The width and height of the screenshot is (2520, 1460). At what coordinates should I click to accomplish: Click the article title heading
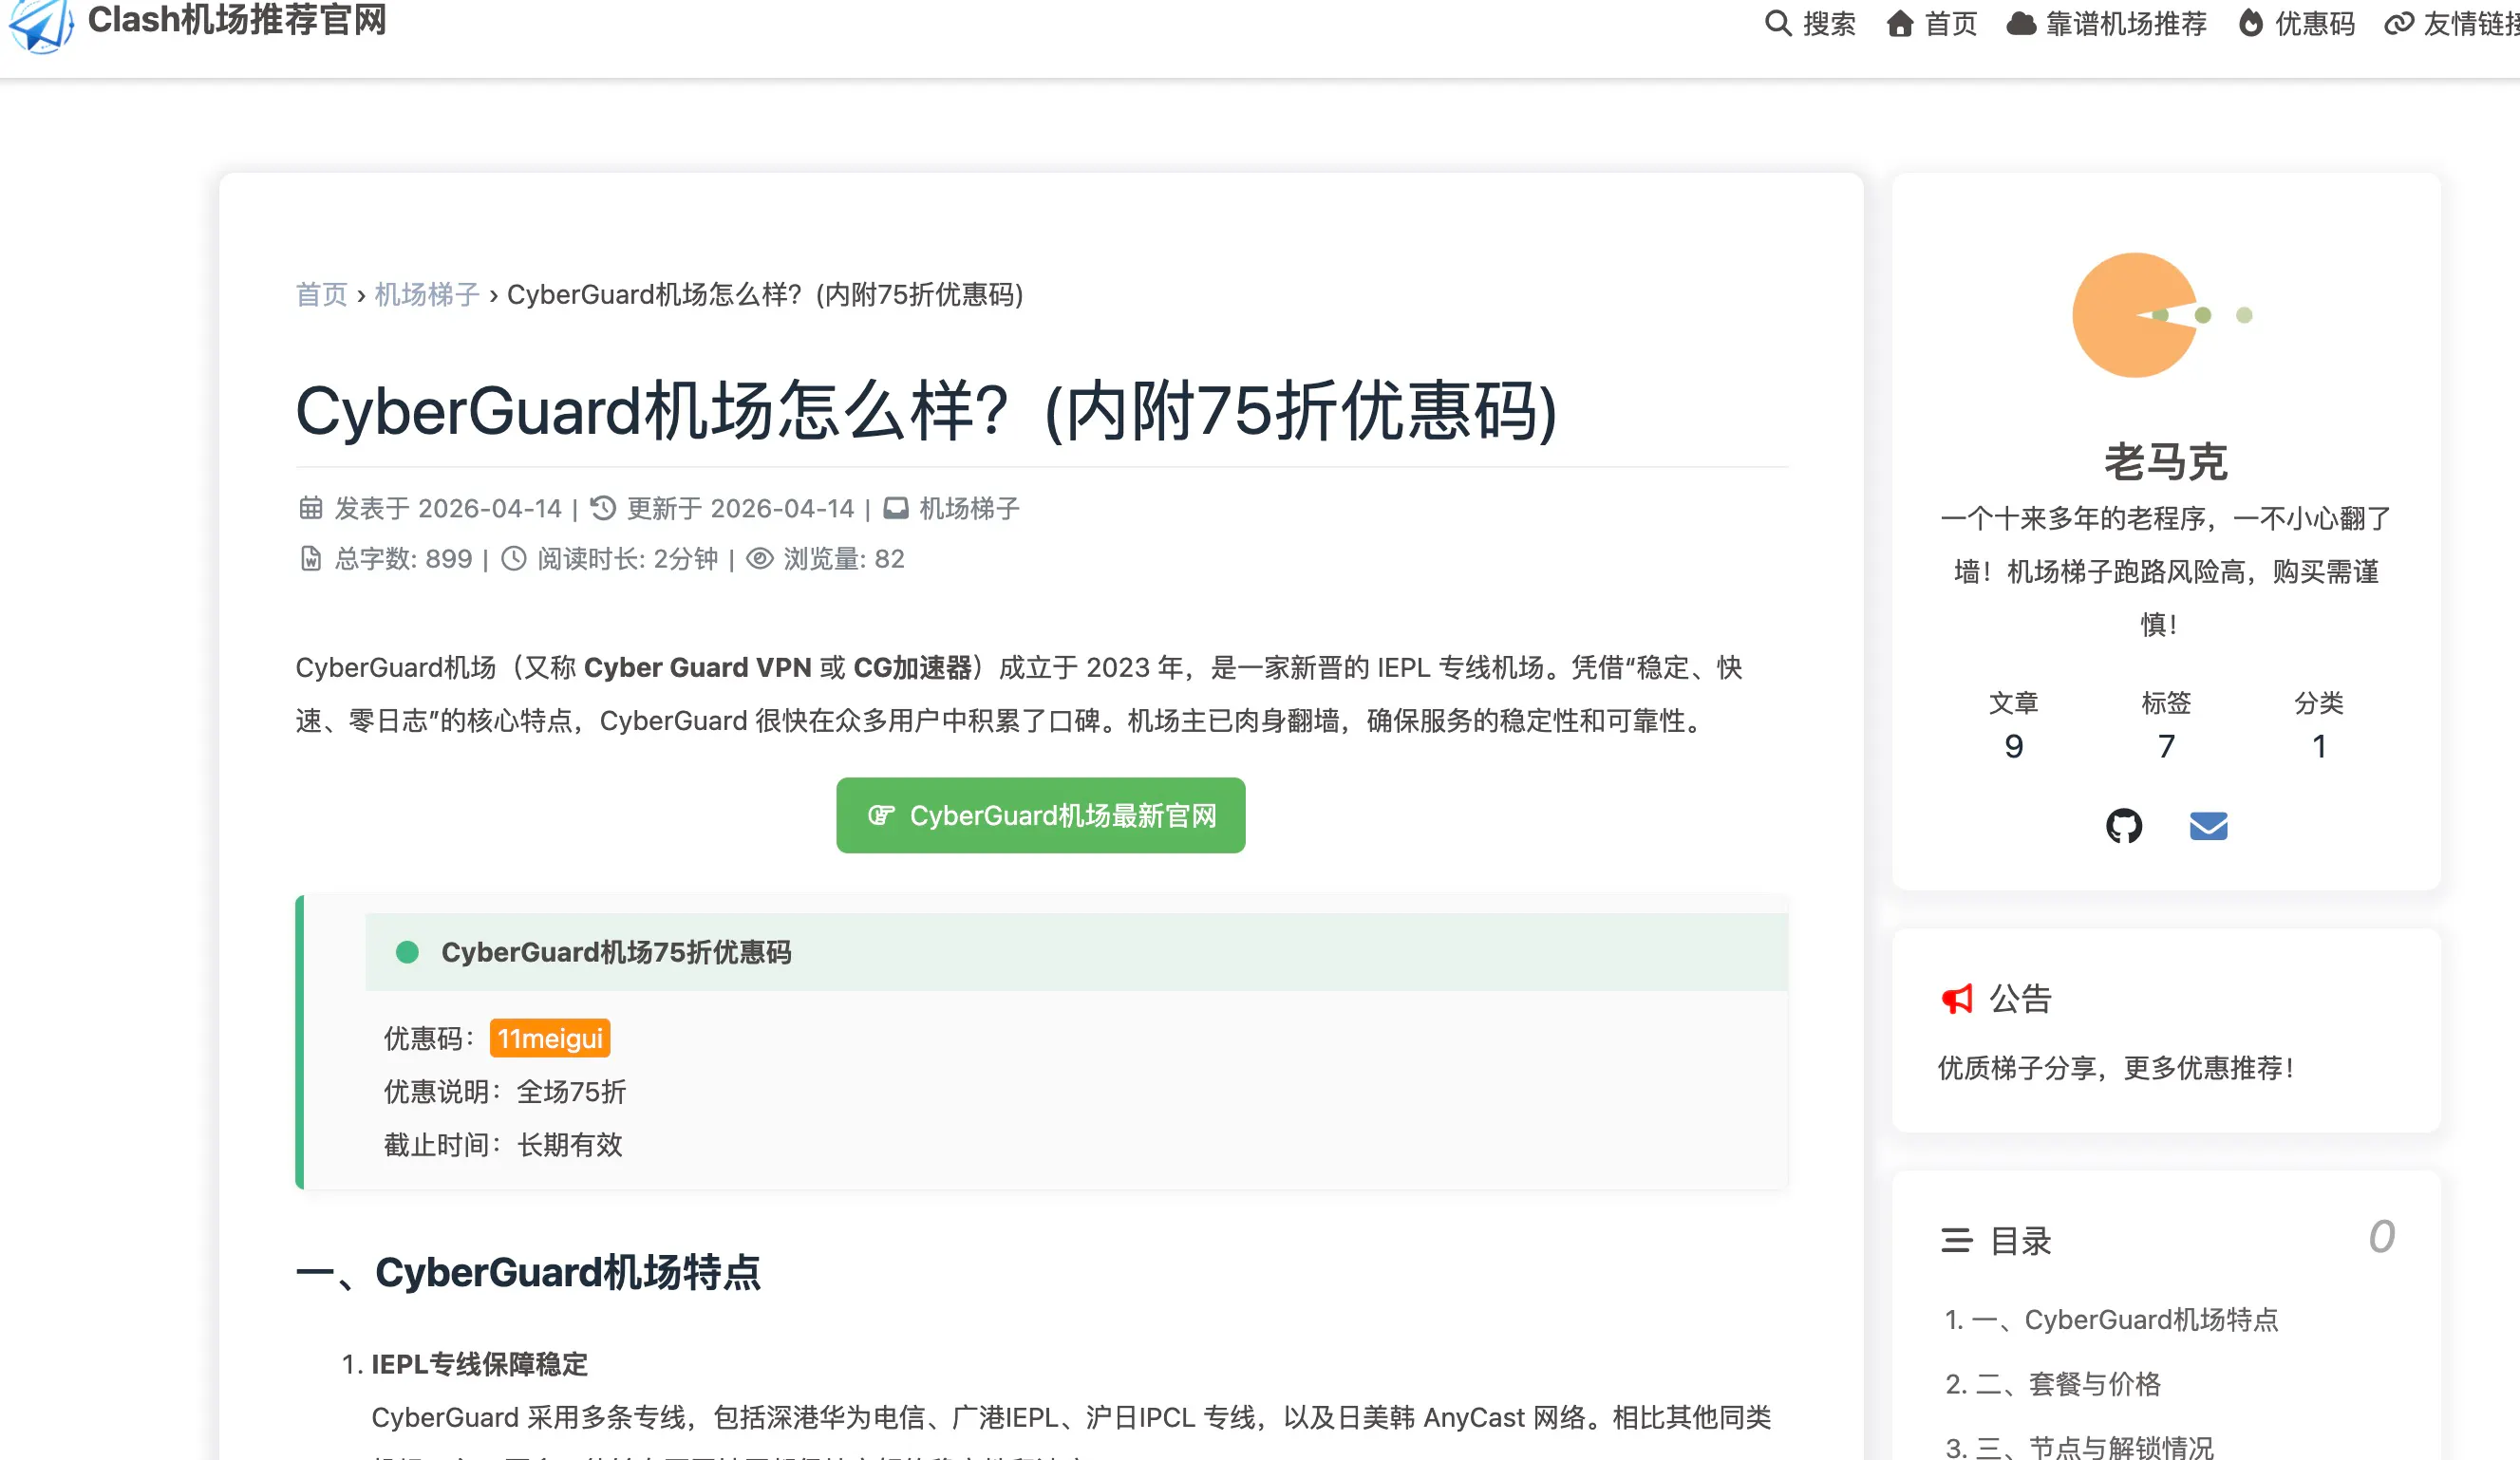[926, 411]
